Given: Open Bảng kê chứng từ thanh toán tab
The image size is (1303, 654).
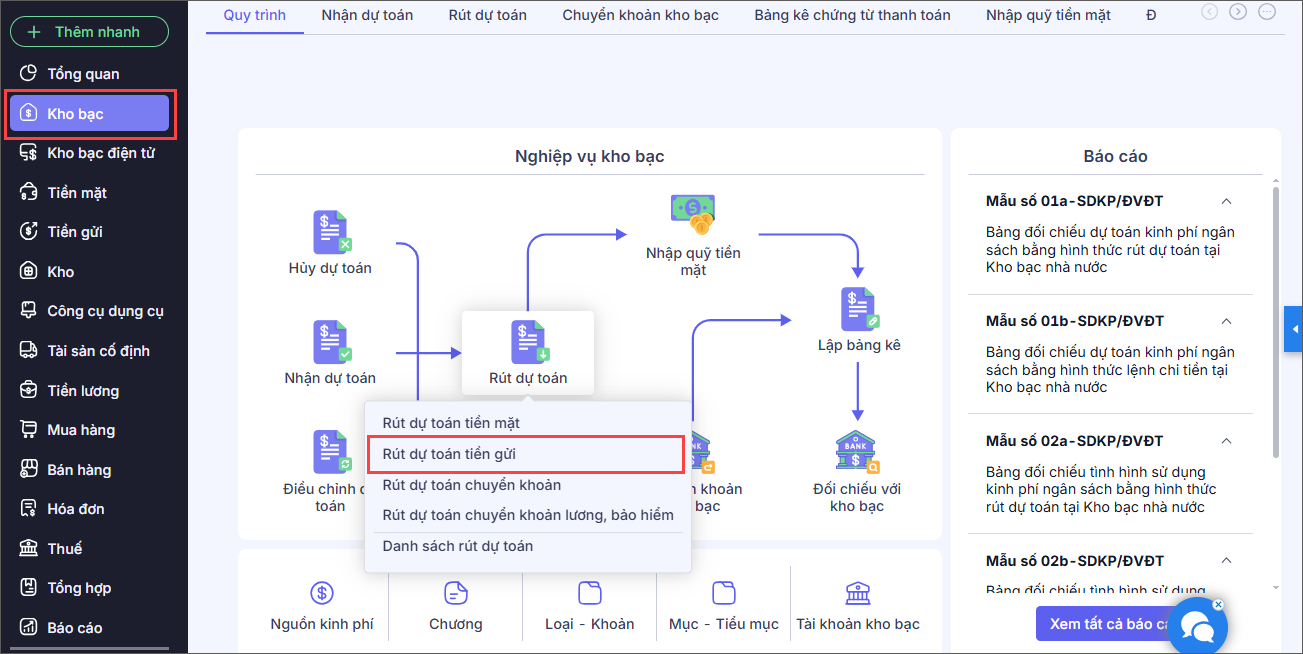Looking at the screenshot, I should point(852,15).
